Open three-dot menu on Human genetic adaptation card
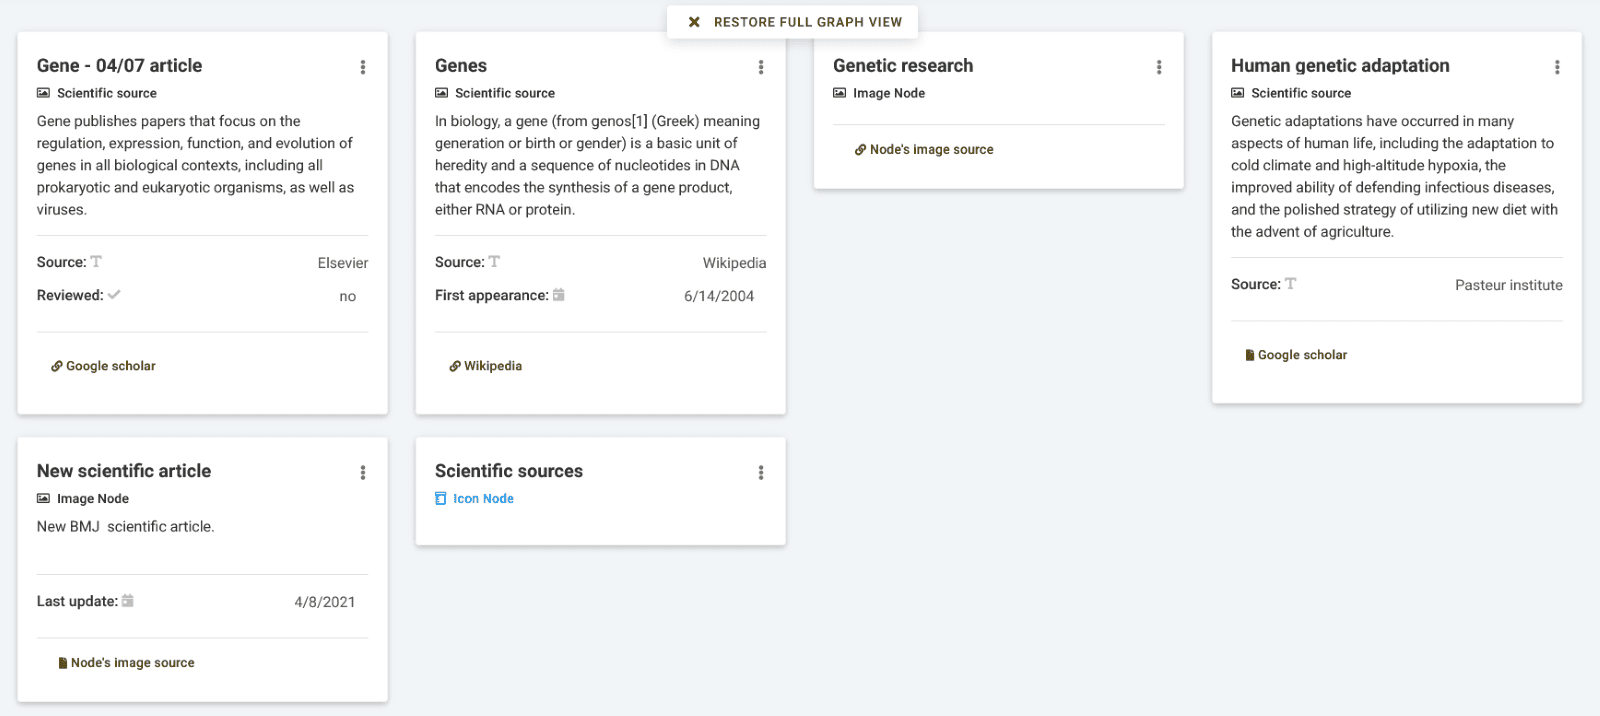 [x=1556, y=67]
